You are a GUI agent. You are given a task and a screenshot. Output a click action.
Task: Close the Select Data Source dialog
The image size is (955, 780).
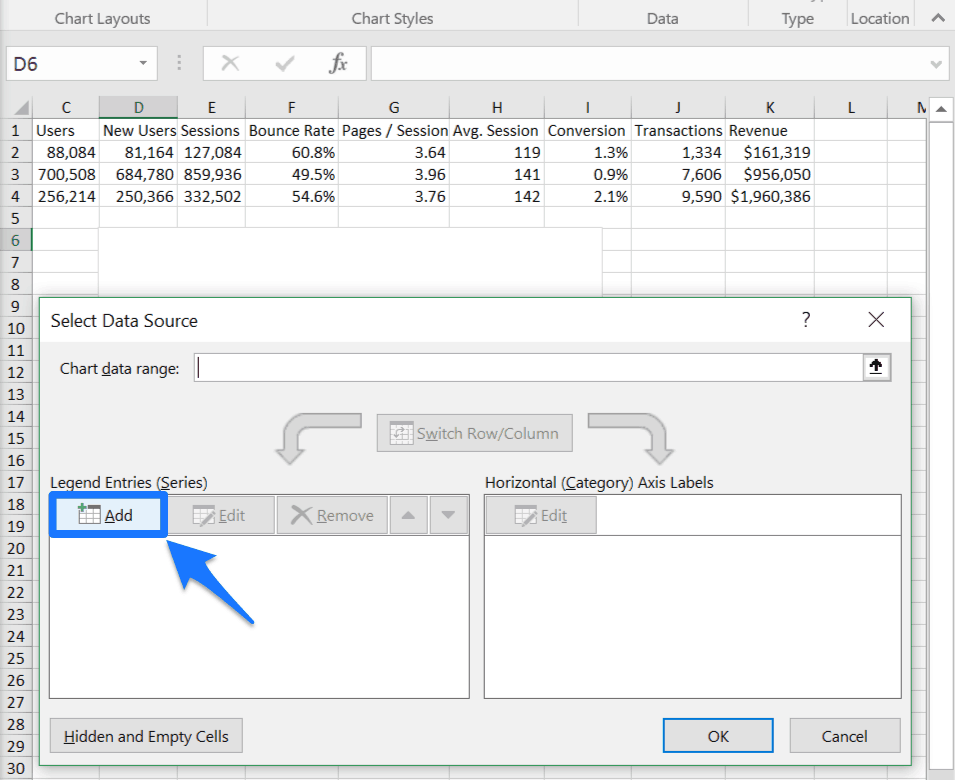[876, 320]
